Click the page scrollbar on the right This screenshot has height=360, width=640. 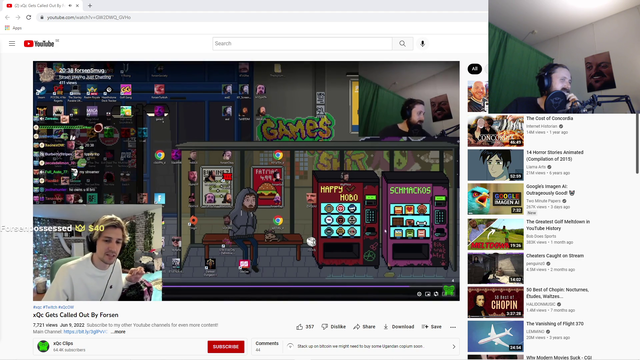[637, 143]
